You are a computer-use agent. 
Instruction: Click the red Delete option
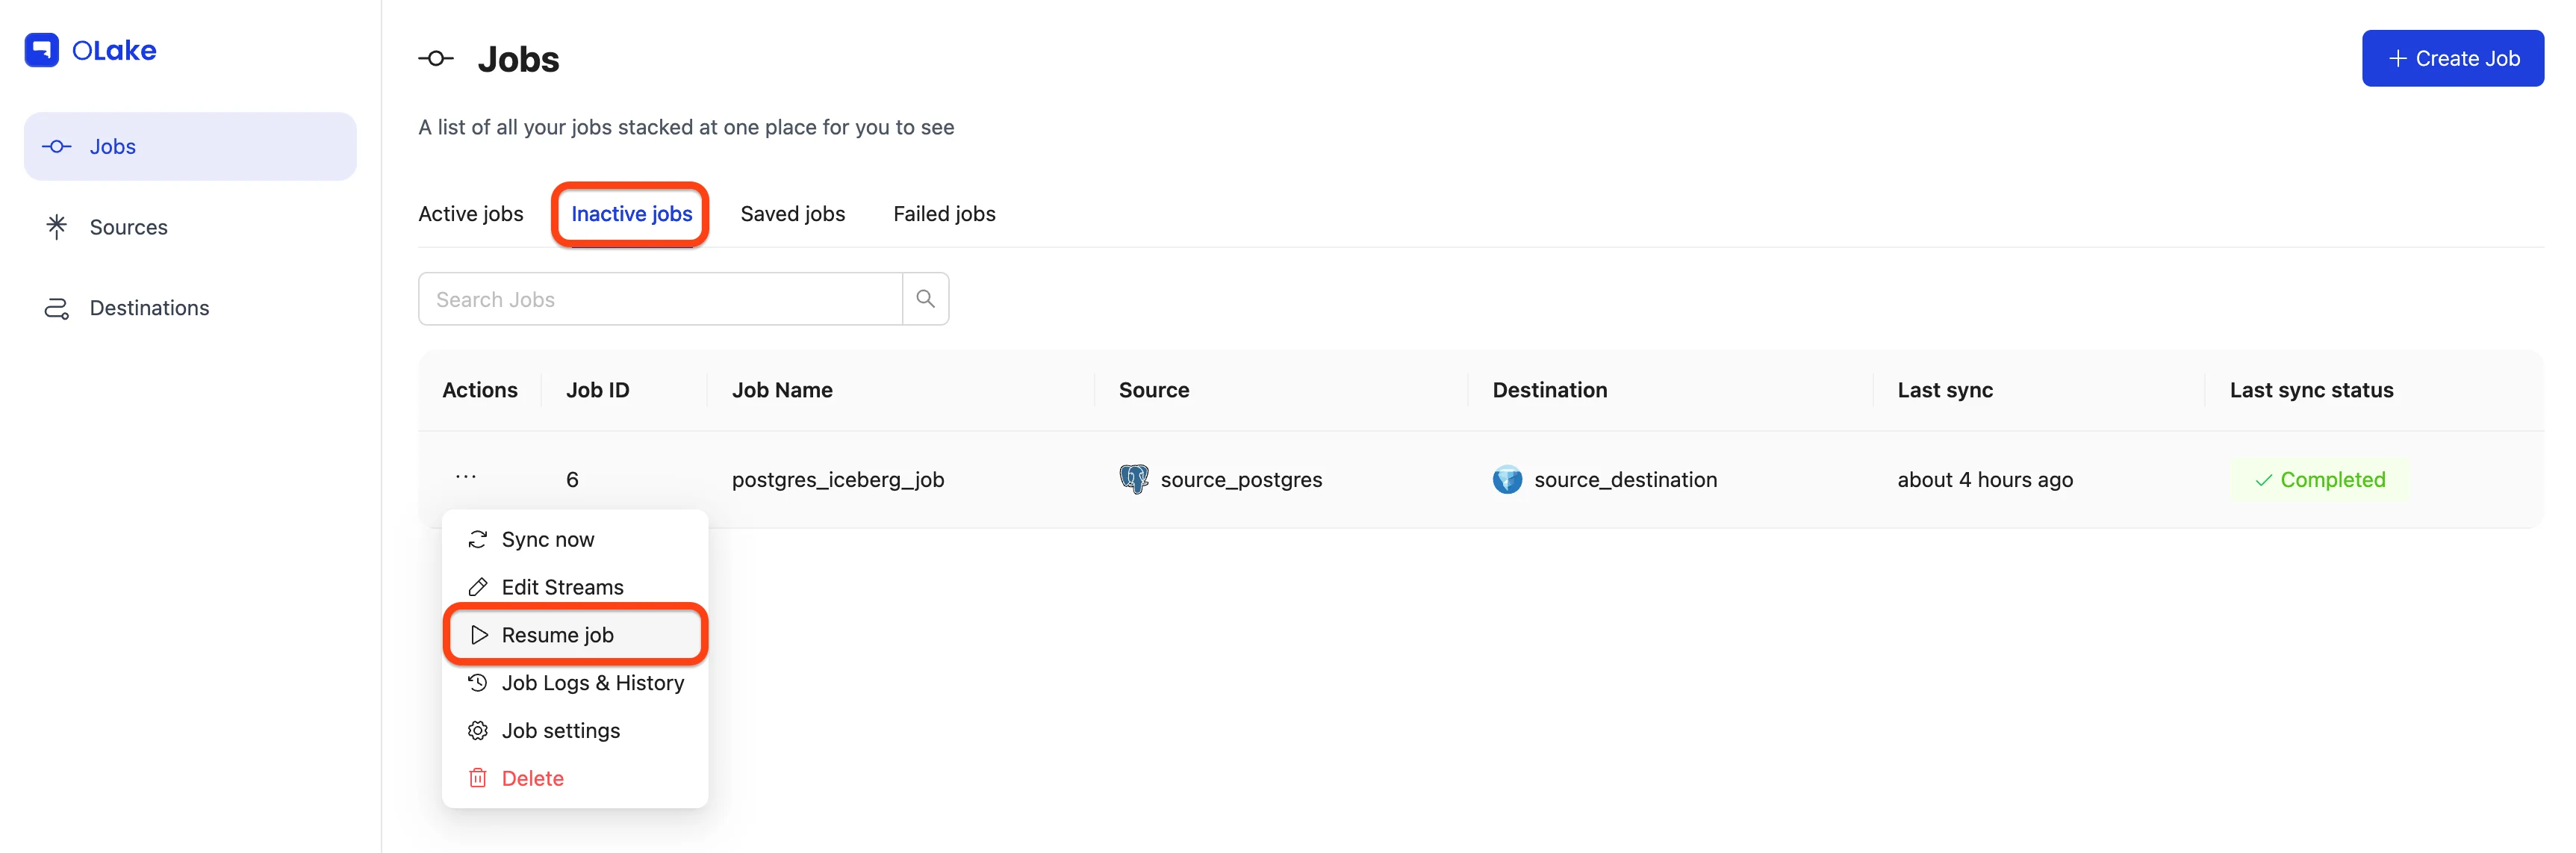tap(532, 778)
